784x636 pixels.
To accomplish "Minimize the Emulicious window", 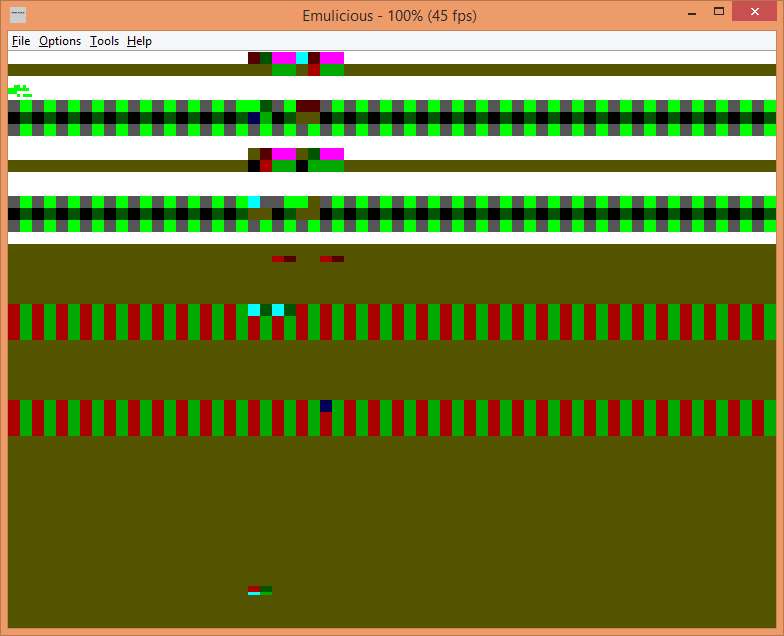I will 692,13.
